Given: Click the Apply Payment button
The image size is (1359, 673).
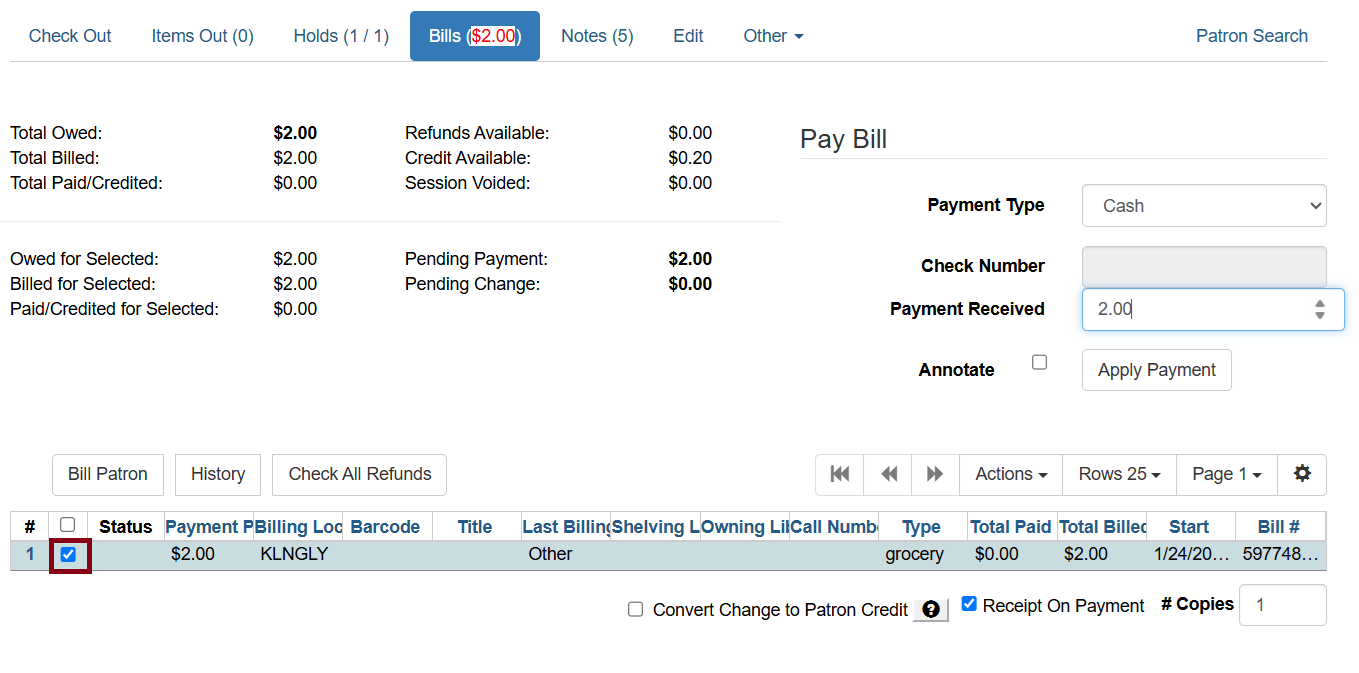Looking at the screenshot, I should pos(1156,369).
